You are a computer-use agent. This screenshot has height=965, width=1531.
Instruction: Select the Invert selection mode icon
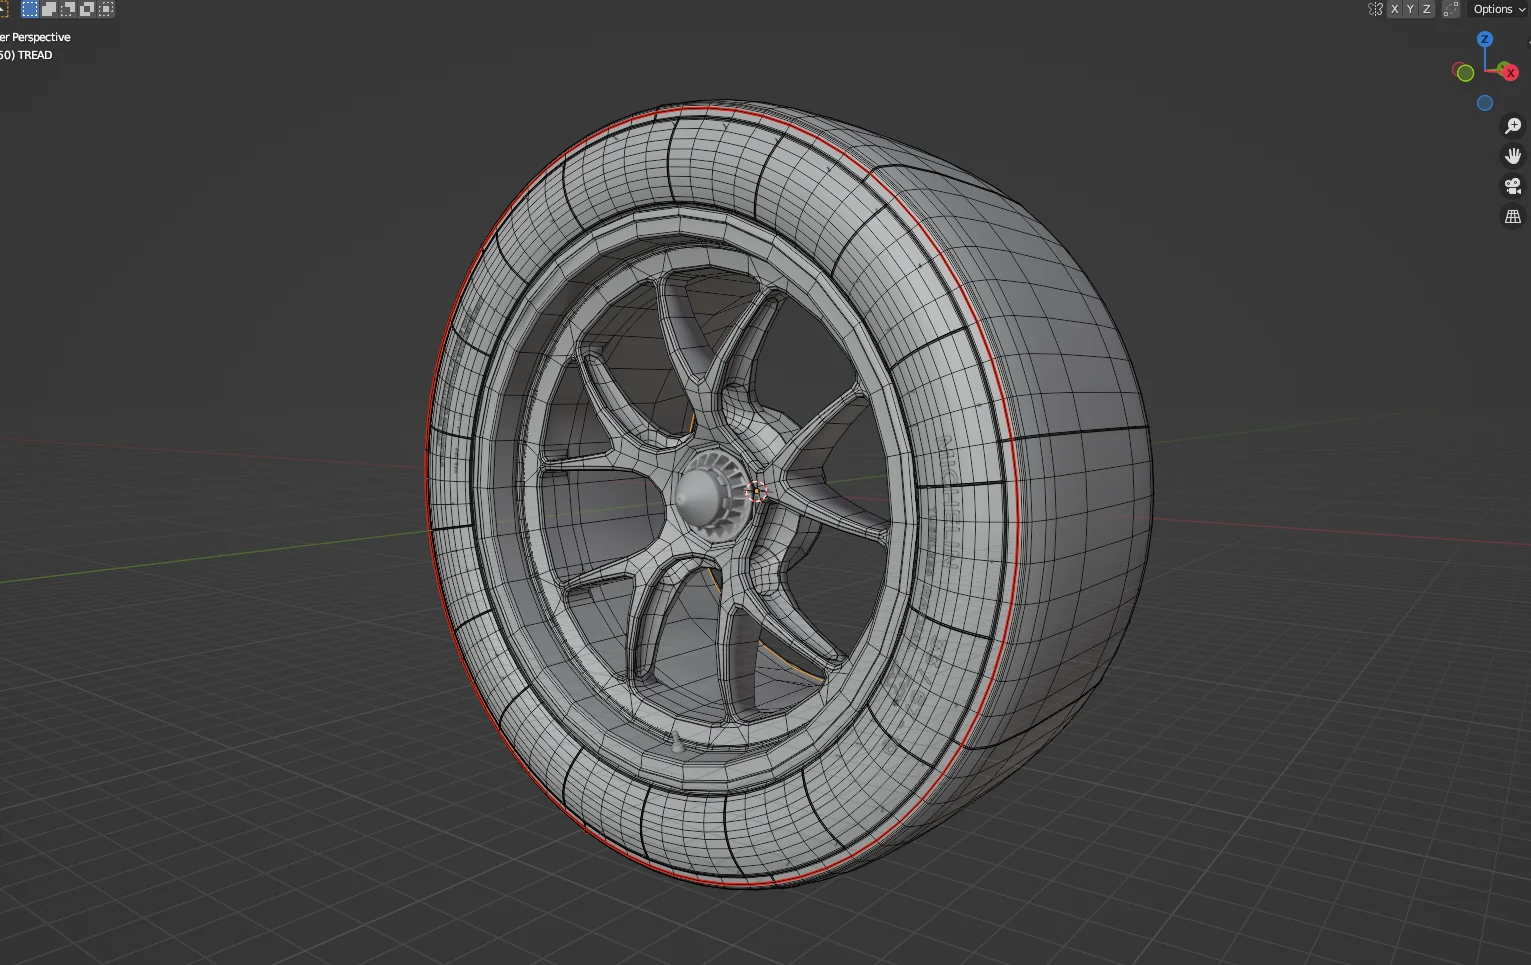pyautogui.click(x=88, y=9)
